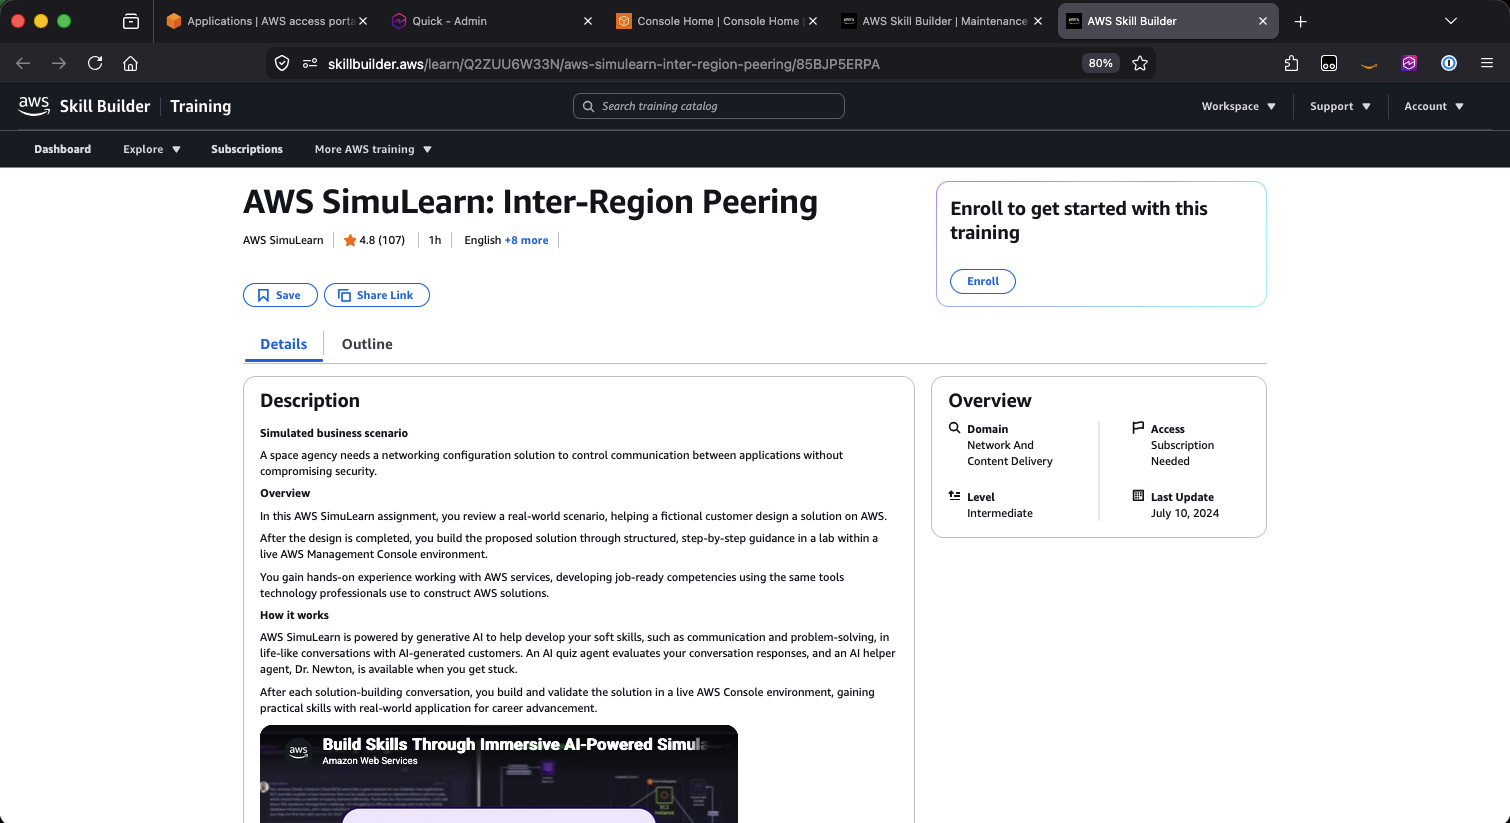Open the Firefox sidebar panel icon
This screenshot has height=823, width=1510.
tap(131, 21)
